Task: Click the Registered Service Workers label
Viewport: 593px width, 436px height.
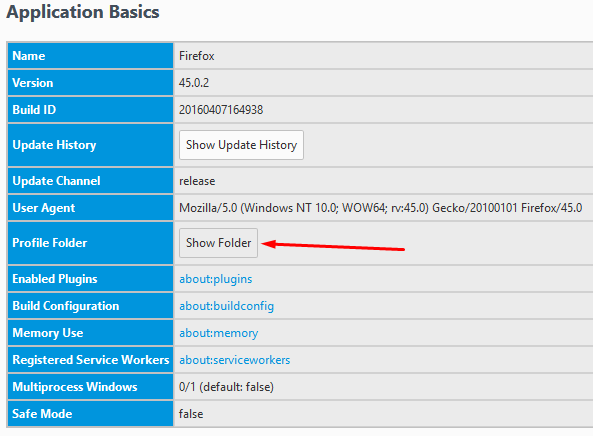Action: [91, 360]
